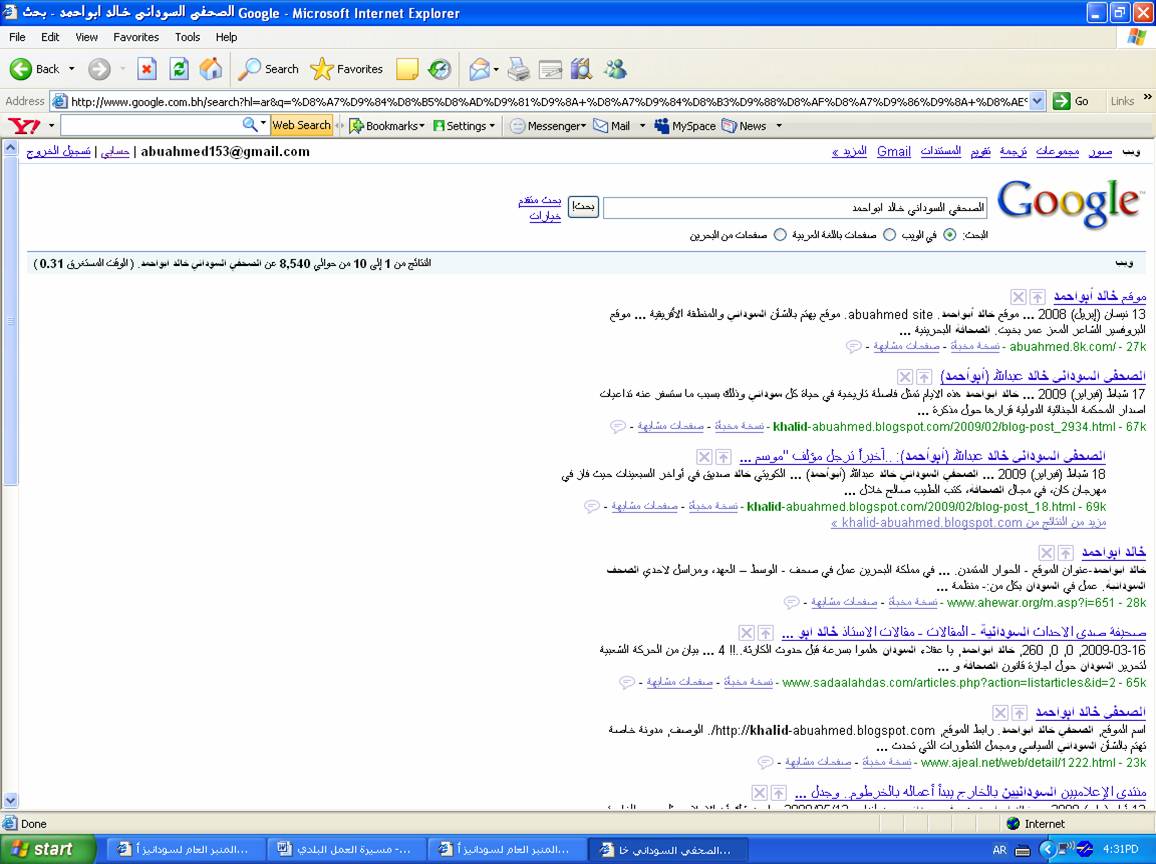The height and width of the screenshot is (864, 1156).
Task: Expand the address bar URL dropdown
Action: [x=1037, y=101]
